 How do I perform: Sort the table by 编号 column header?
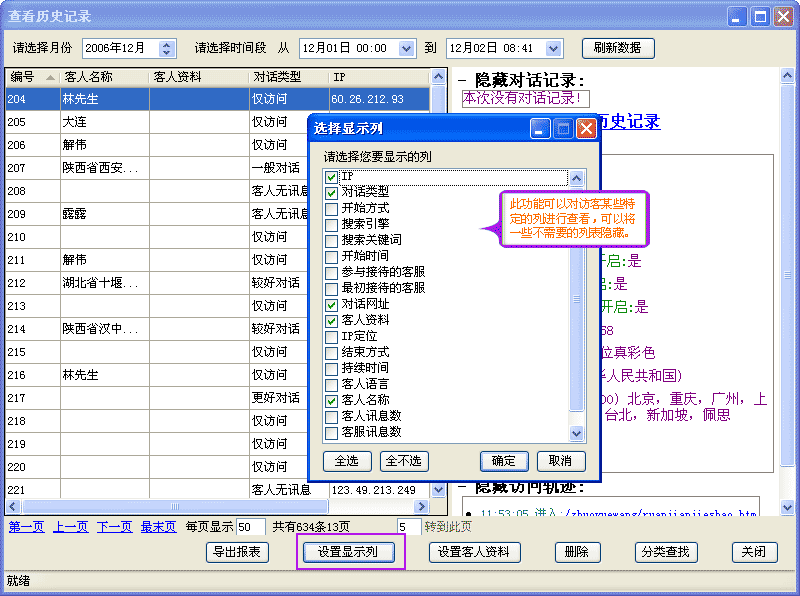coord(30,77)
